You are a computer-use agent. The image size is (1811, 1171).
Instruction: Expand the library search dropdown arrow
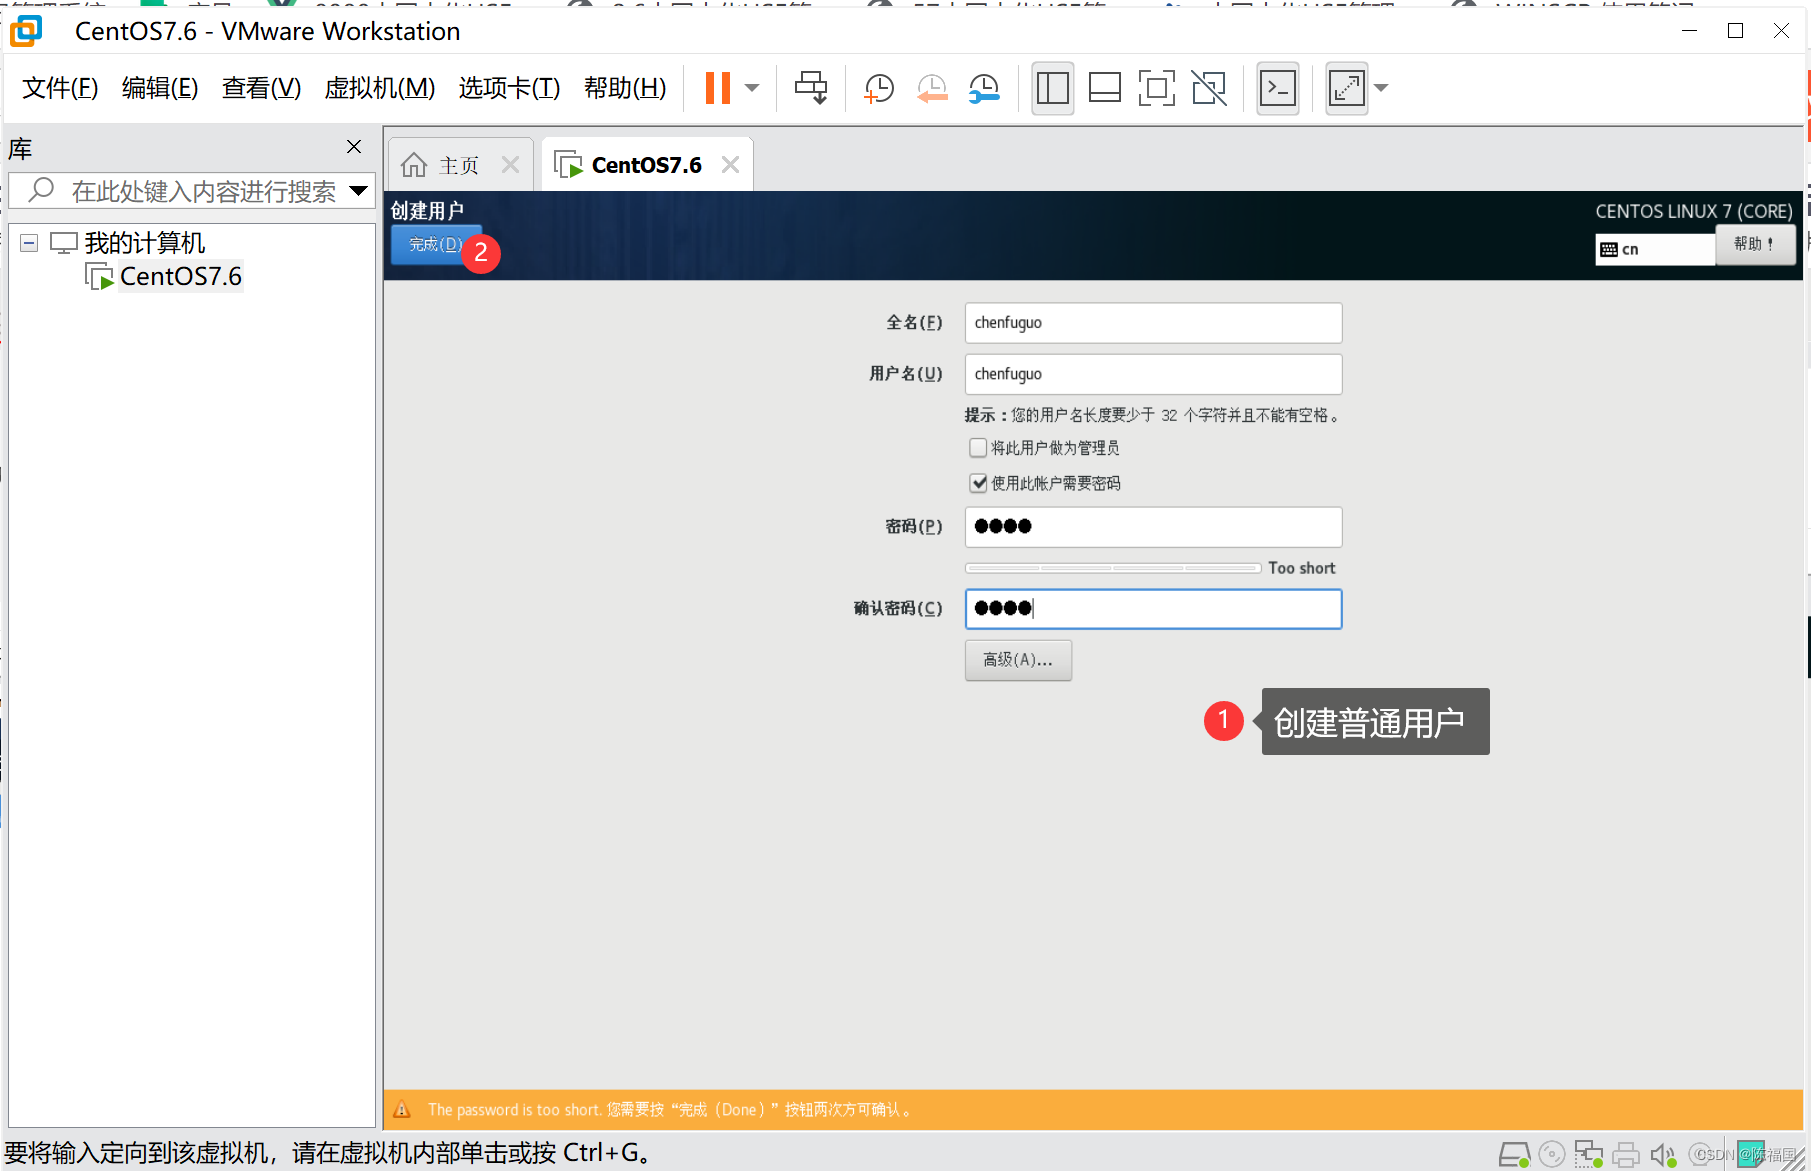click(x=359, y=191)
